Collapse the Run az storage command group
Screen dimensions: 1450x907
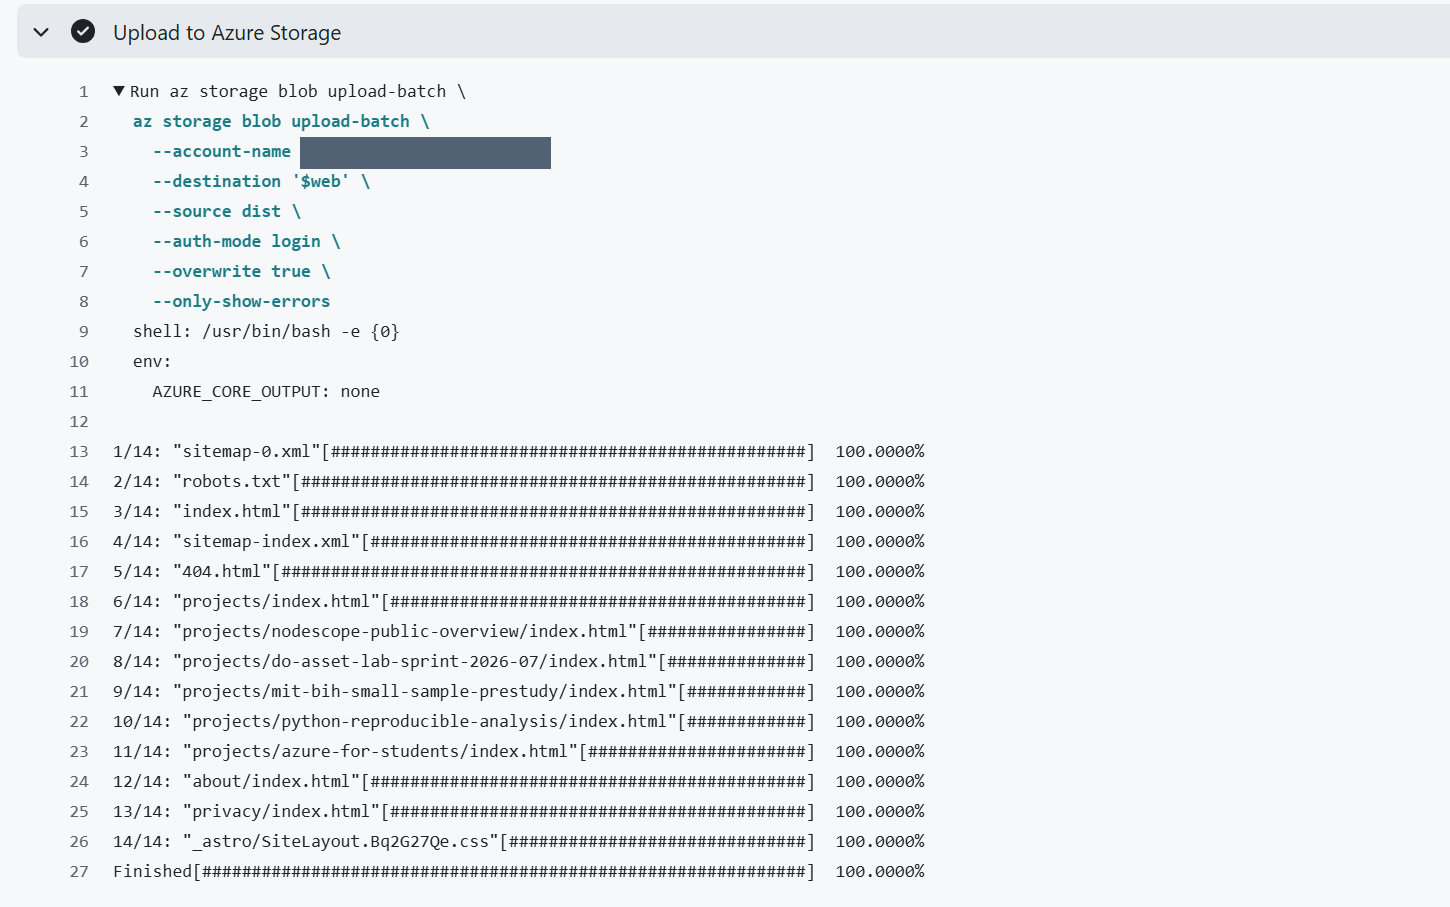(119, 91)
